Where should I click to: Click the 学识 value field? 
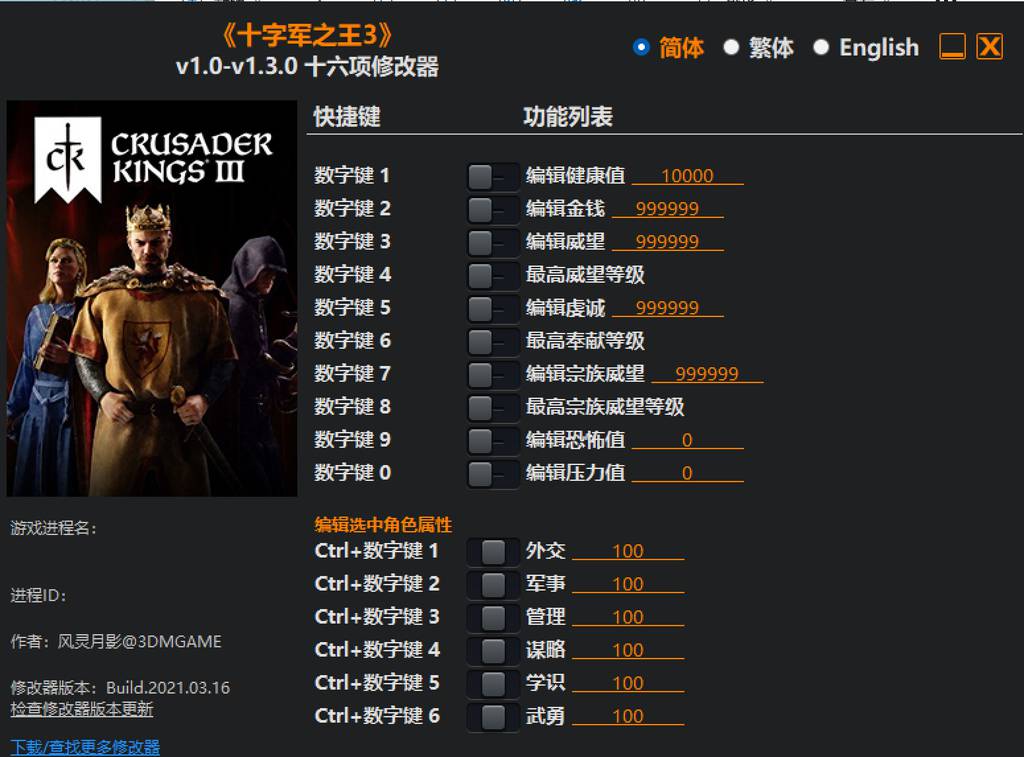[x=628, y=683]
